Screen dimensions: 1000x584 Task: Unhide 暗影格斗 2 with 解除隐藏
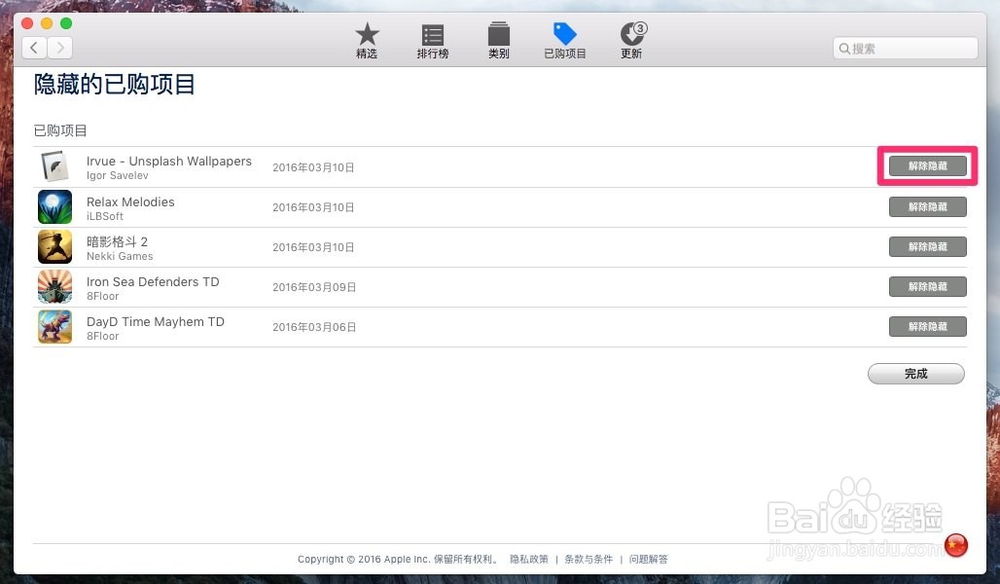tap(927, 247)
